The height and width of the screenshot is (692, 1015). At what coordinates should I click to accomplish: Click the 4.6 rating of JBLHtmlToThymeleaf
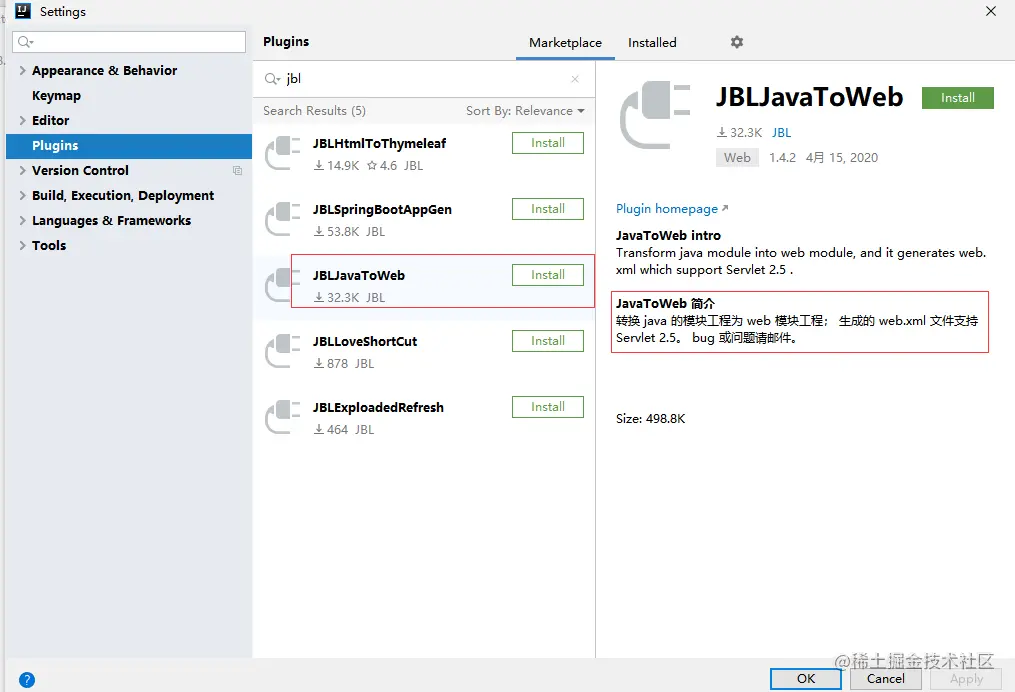coord(382,166)
